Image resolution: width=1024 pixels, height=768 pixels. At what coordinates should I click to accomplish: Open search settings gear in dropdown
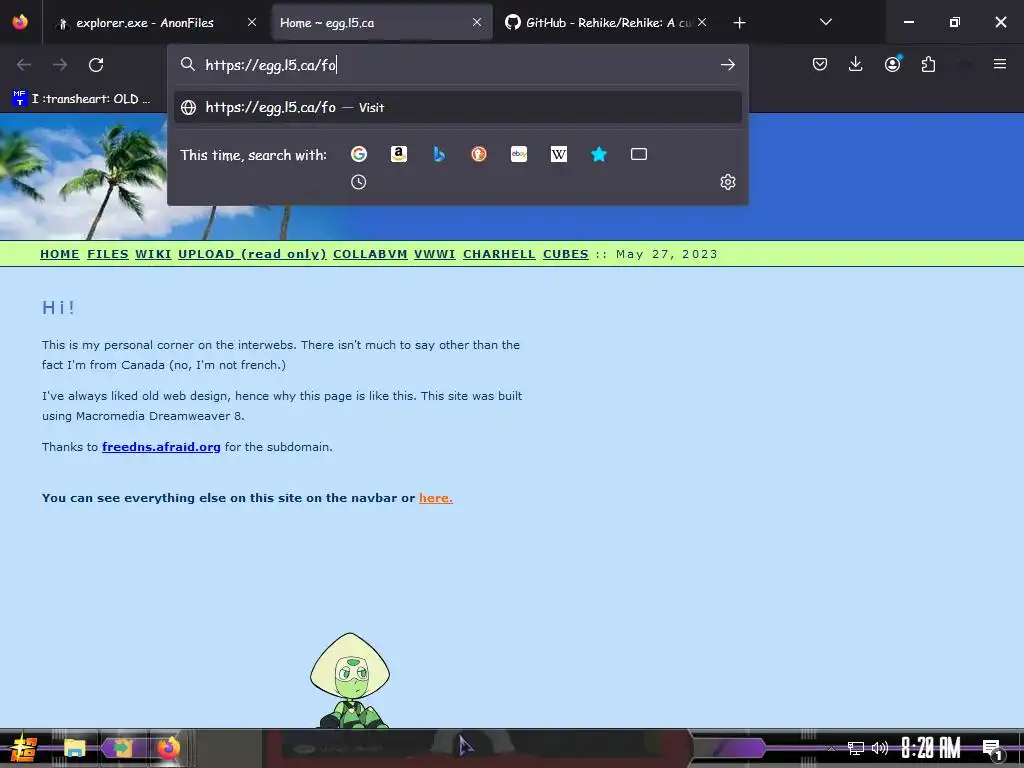(728, 182)
